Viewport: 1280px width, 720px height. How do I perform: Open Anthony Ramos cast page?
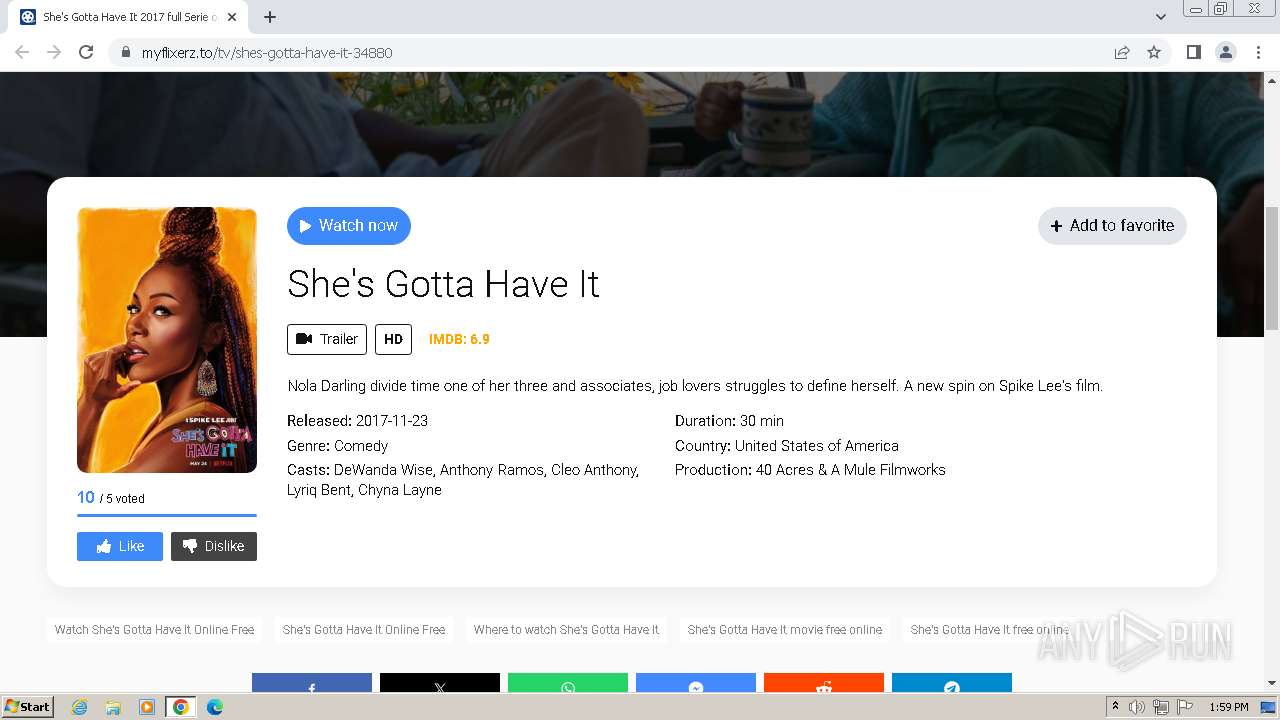pos(493,470)
